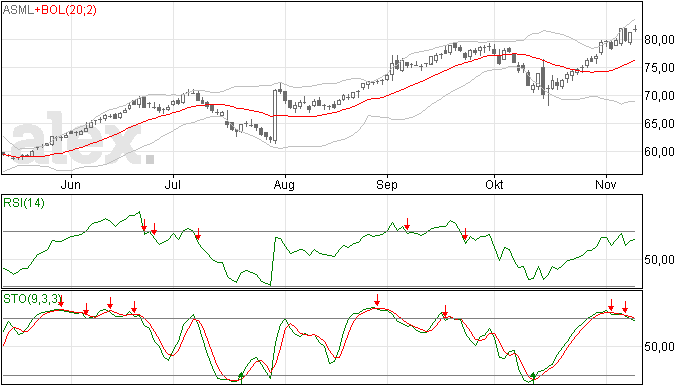Screen dimensions: 690x387
Task: Select the 50,00 label in STO panel
Action: pos(659,347)
